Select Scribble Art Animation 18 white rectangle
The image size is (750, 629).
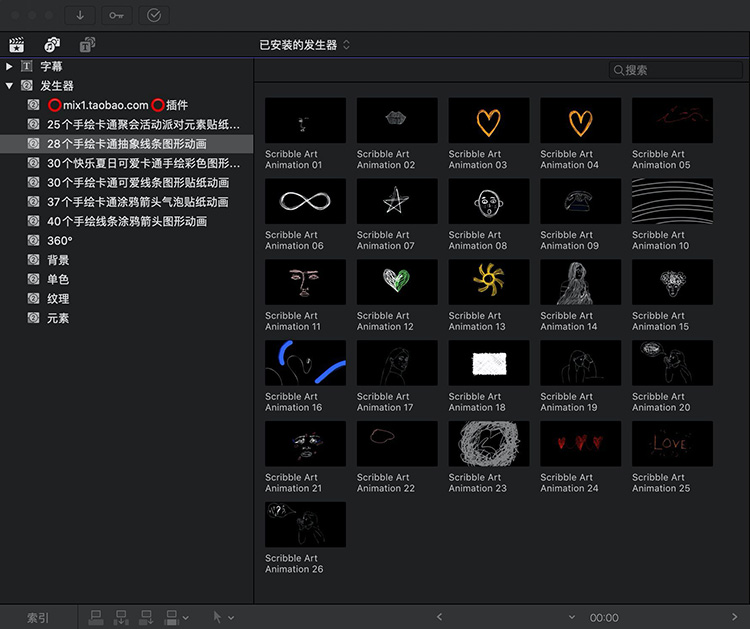point(489,363)
